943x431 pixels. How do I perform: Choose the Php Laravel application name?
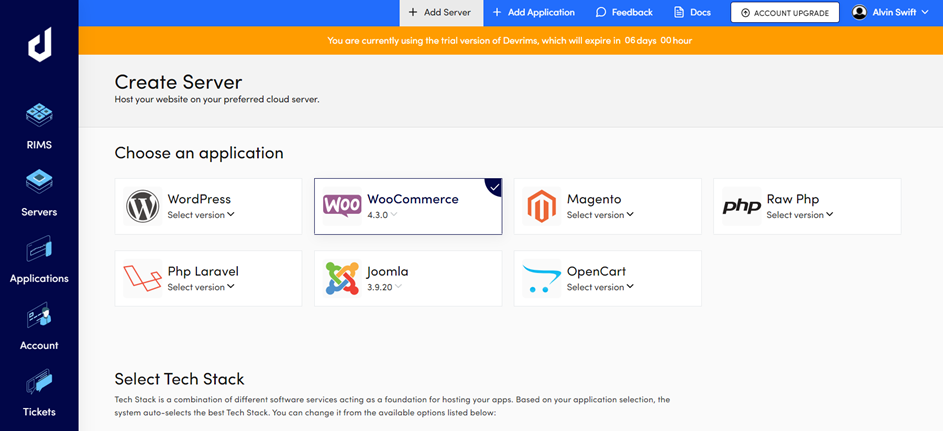click(203, 271)
